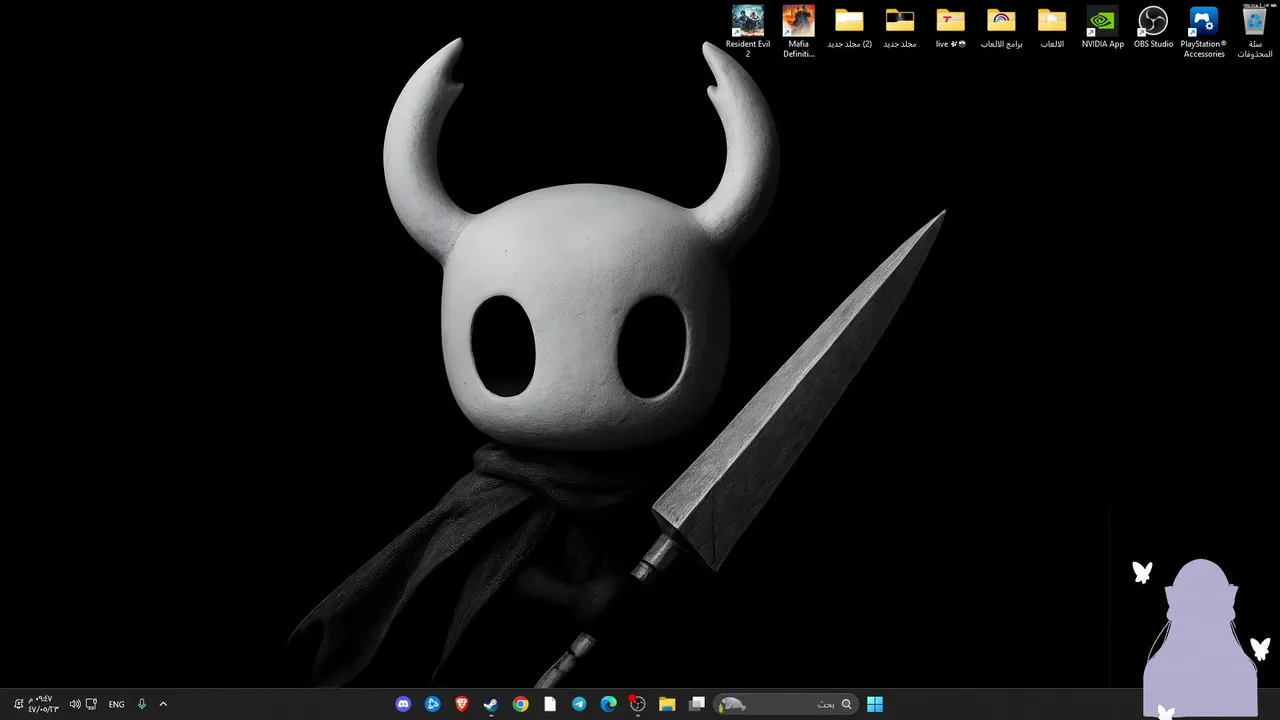1280x720 pixels.
Task: Switch the ENG input language indicator
Action: (x=116, y=704)
